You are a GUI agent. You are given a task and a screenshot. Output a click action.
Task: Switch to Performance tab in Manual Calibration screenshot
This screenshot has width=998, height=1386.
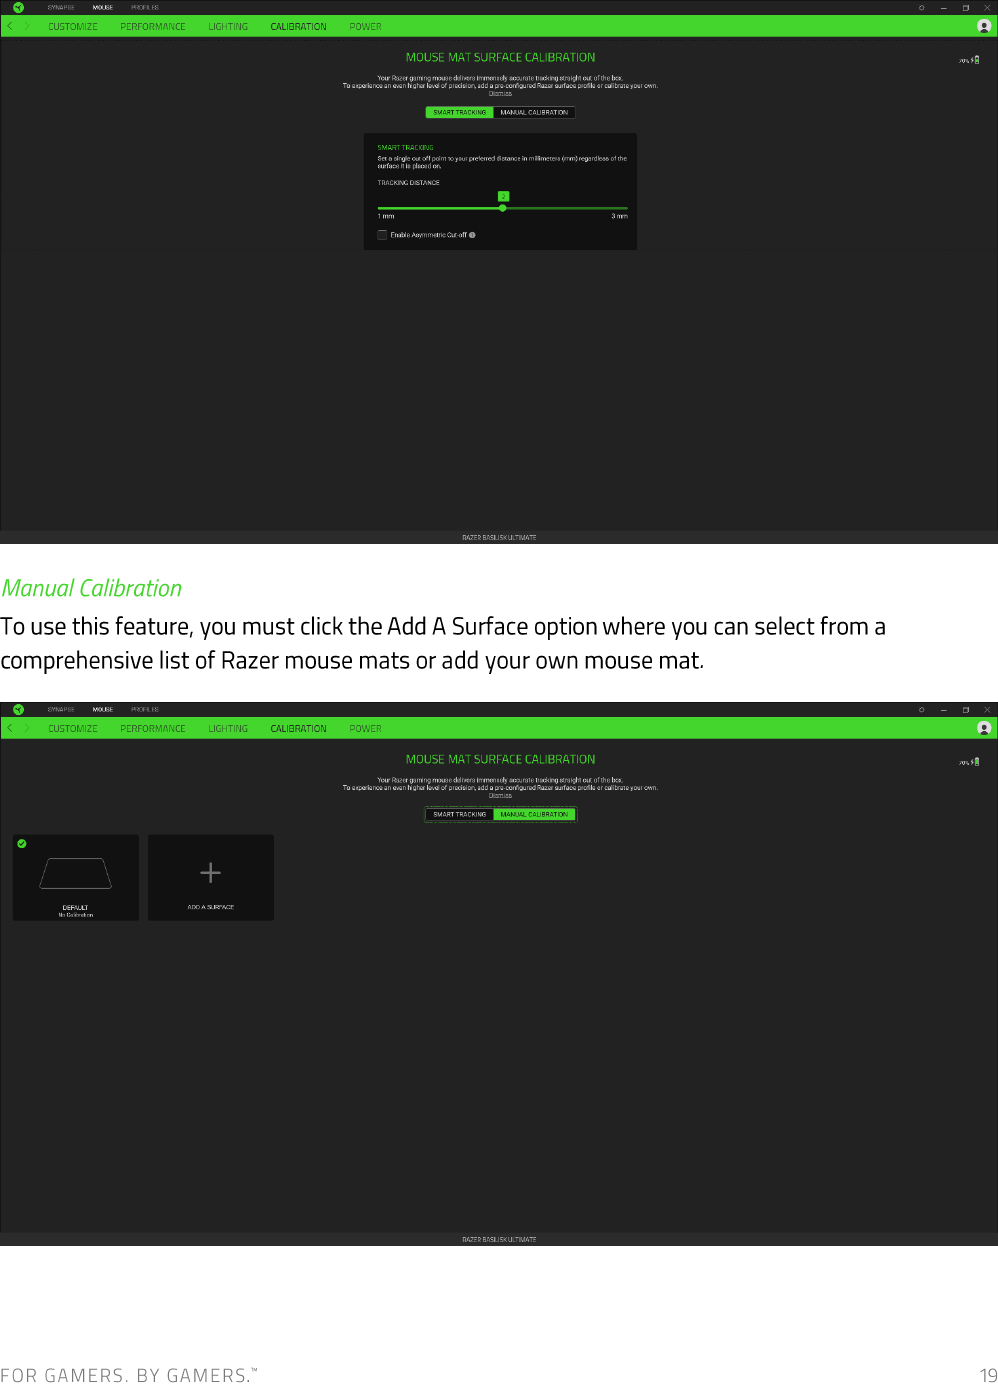tap(153, 729)
